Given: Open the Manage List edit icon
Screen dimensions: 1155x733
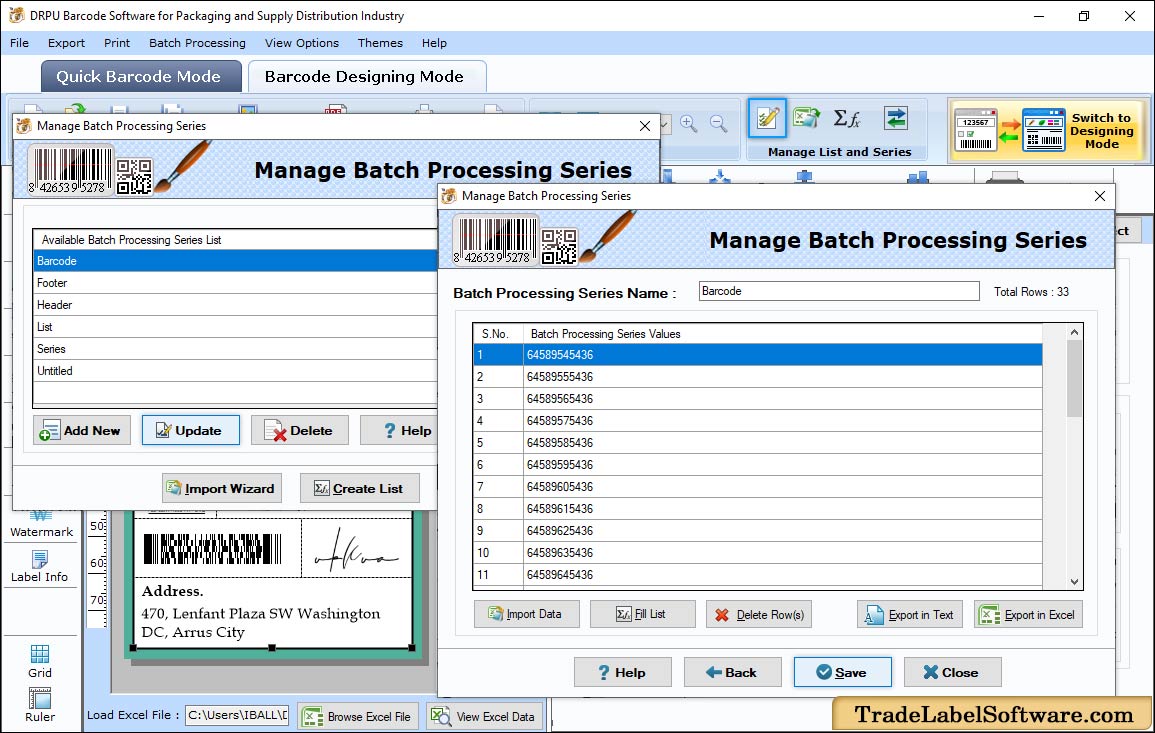Looking at the screenshot, I should (767, 119).
